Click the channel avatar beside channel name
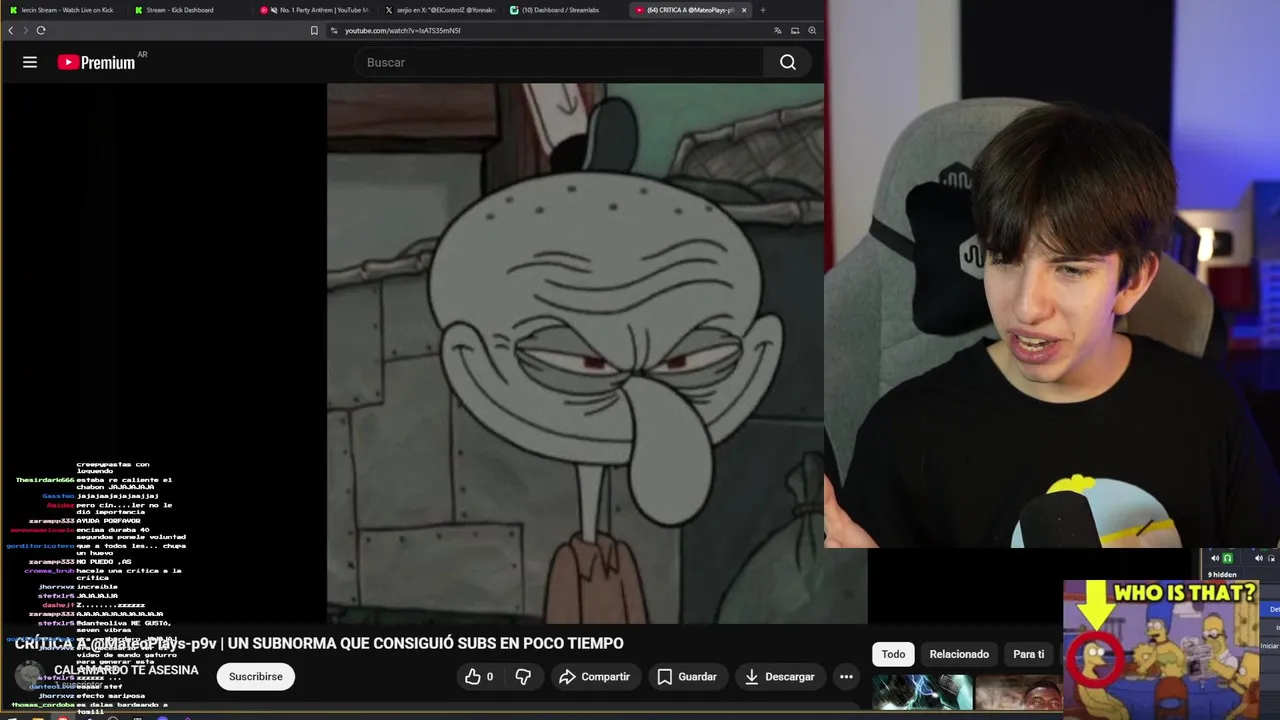 coord(30,676)
